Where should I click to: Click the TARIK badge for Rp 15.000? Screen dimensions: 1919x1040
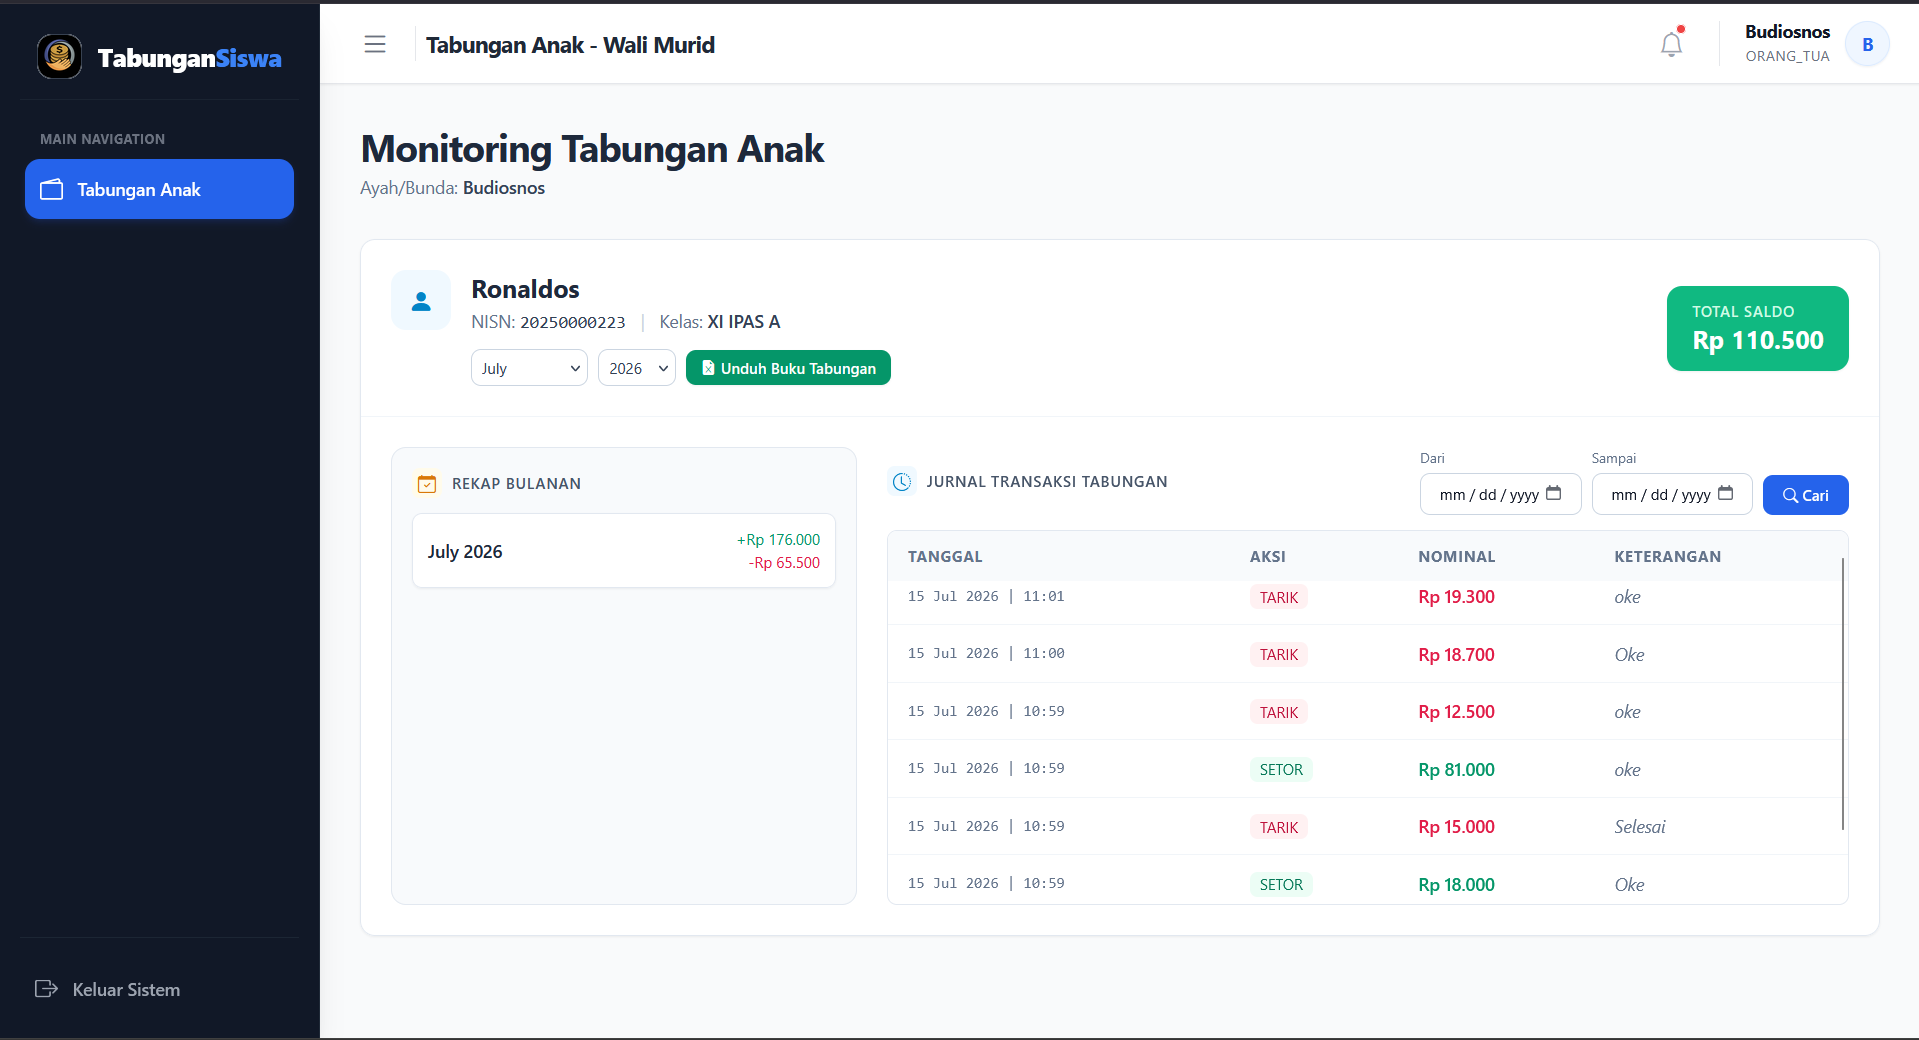click(x=1279, y=827)
